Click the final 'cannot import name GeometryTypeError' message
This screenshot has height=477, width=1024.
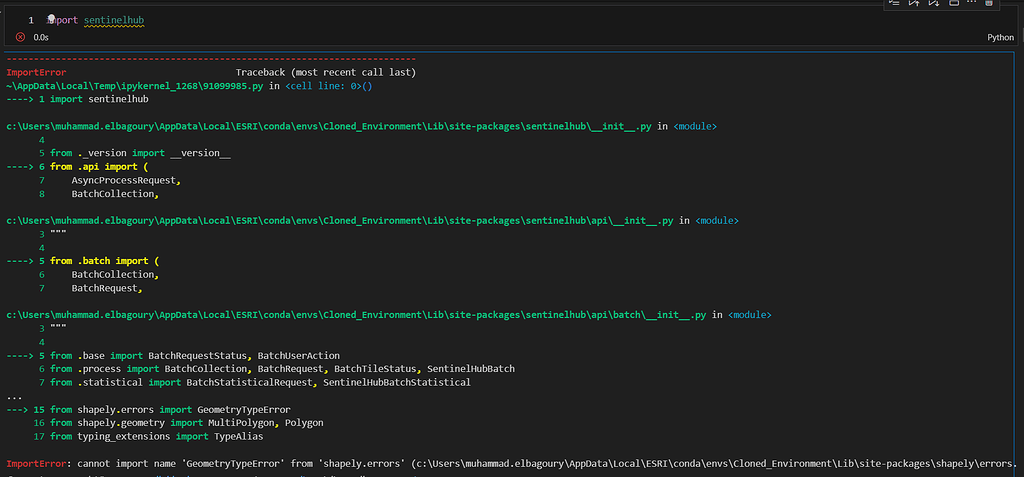tap(512, 464)
